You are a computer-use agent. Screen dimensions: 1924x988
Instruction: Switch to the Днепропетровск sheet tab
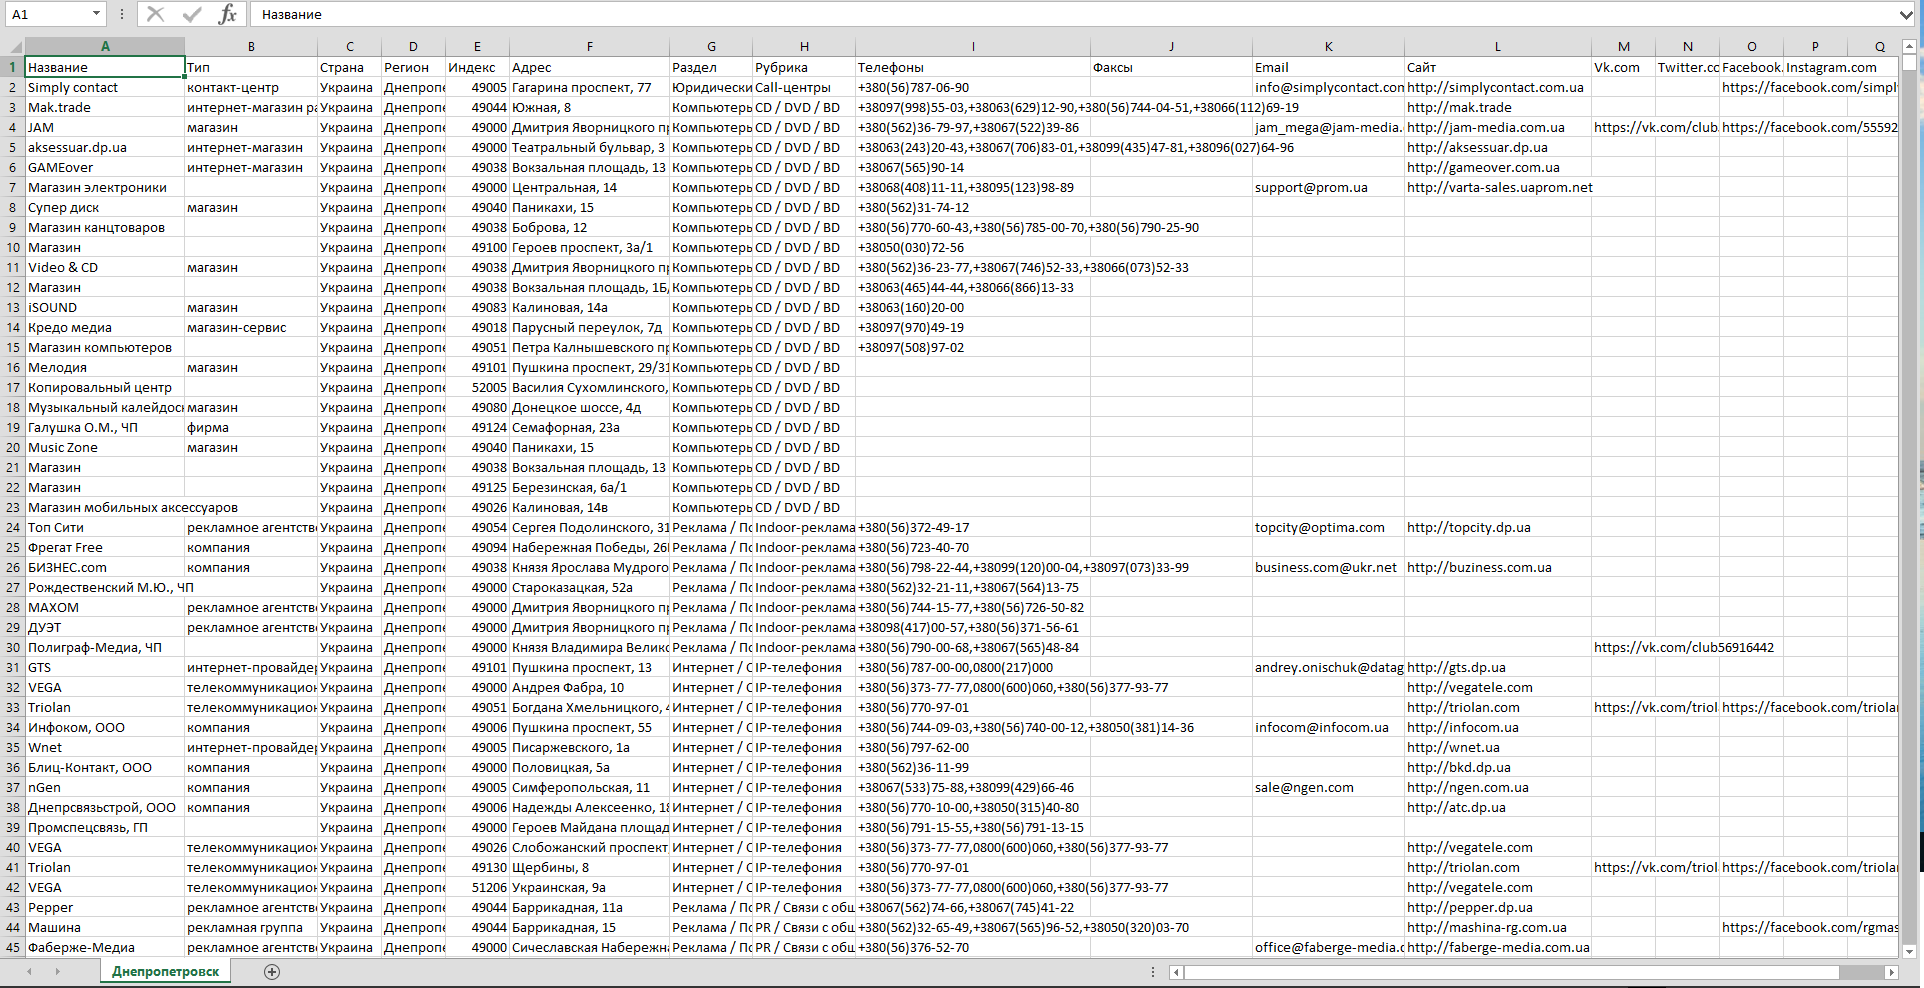coord(165,971)
